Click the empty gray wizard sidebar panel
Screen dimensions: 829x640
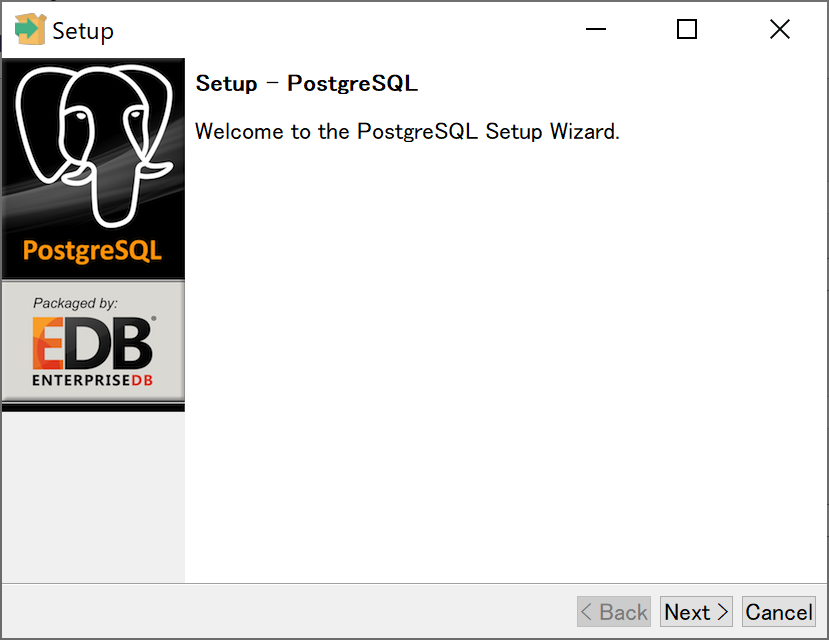[92, 500]
